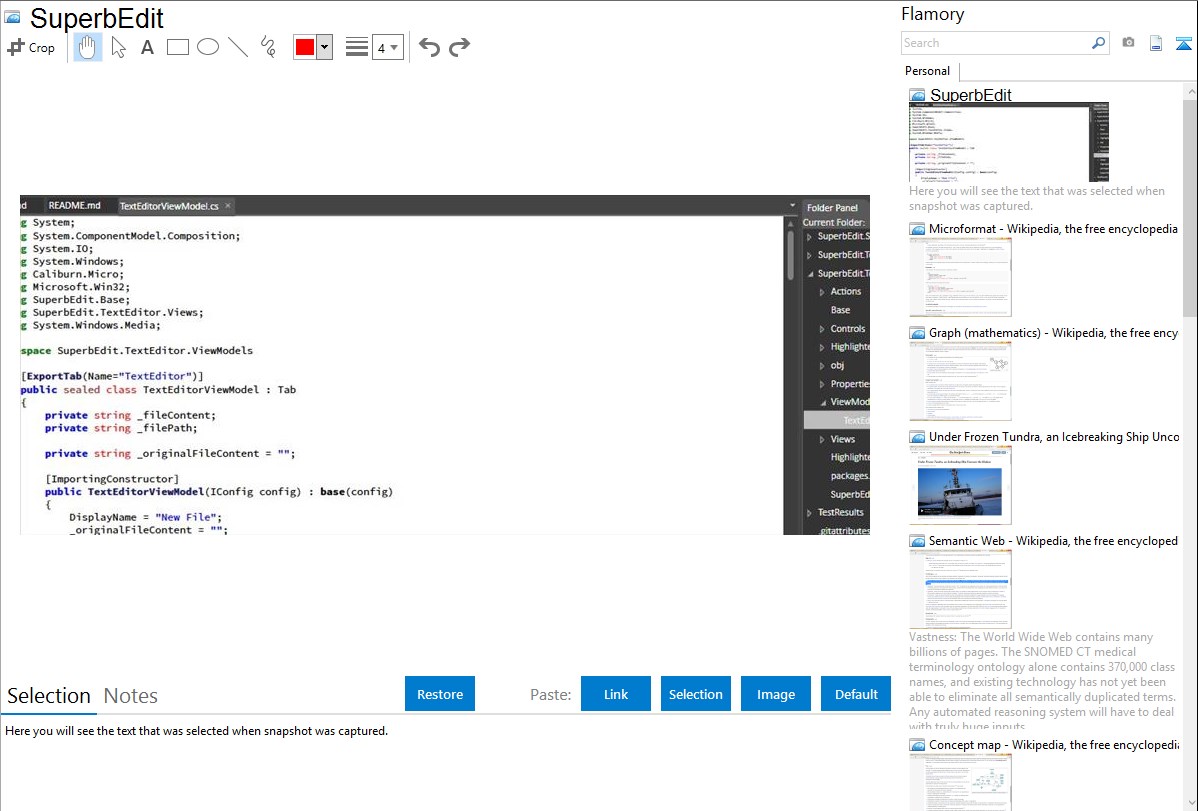Click the 'Vastness: The World Wide Web' description text
The height and width of the screenshot is (811, 1198).
click(1042, 681)
